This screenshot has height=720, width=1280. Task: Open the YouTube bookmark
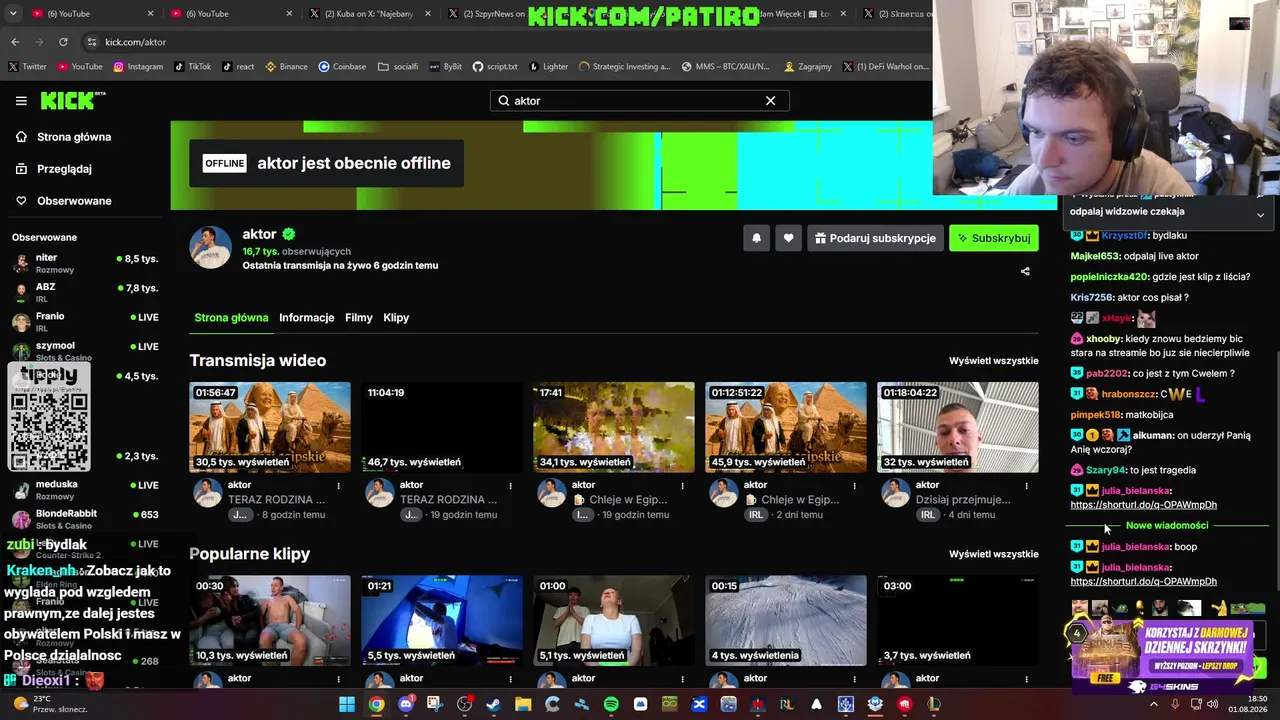coord(80,67)
